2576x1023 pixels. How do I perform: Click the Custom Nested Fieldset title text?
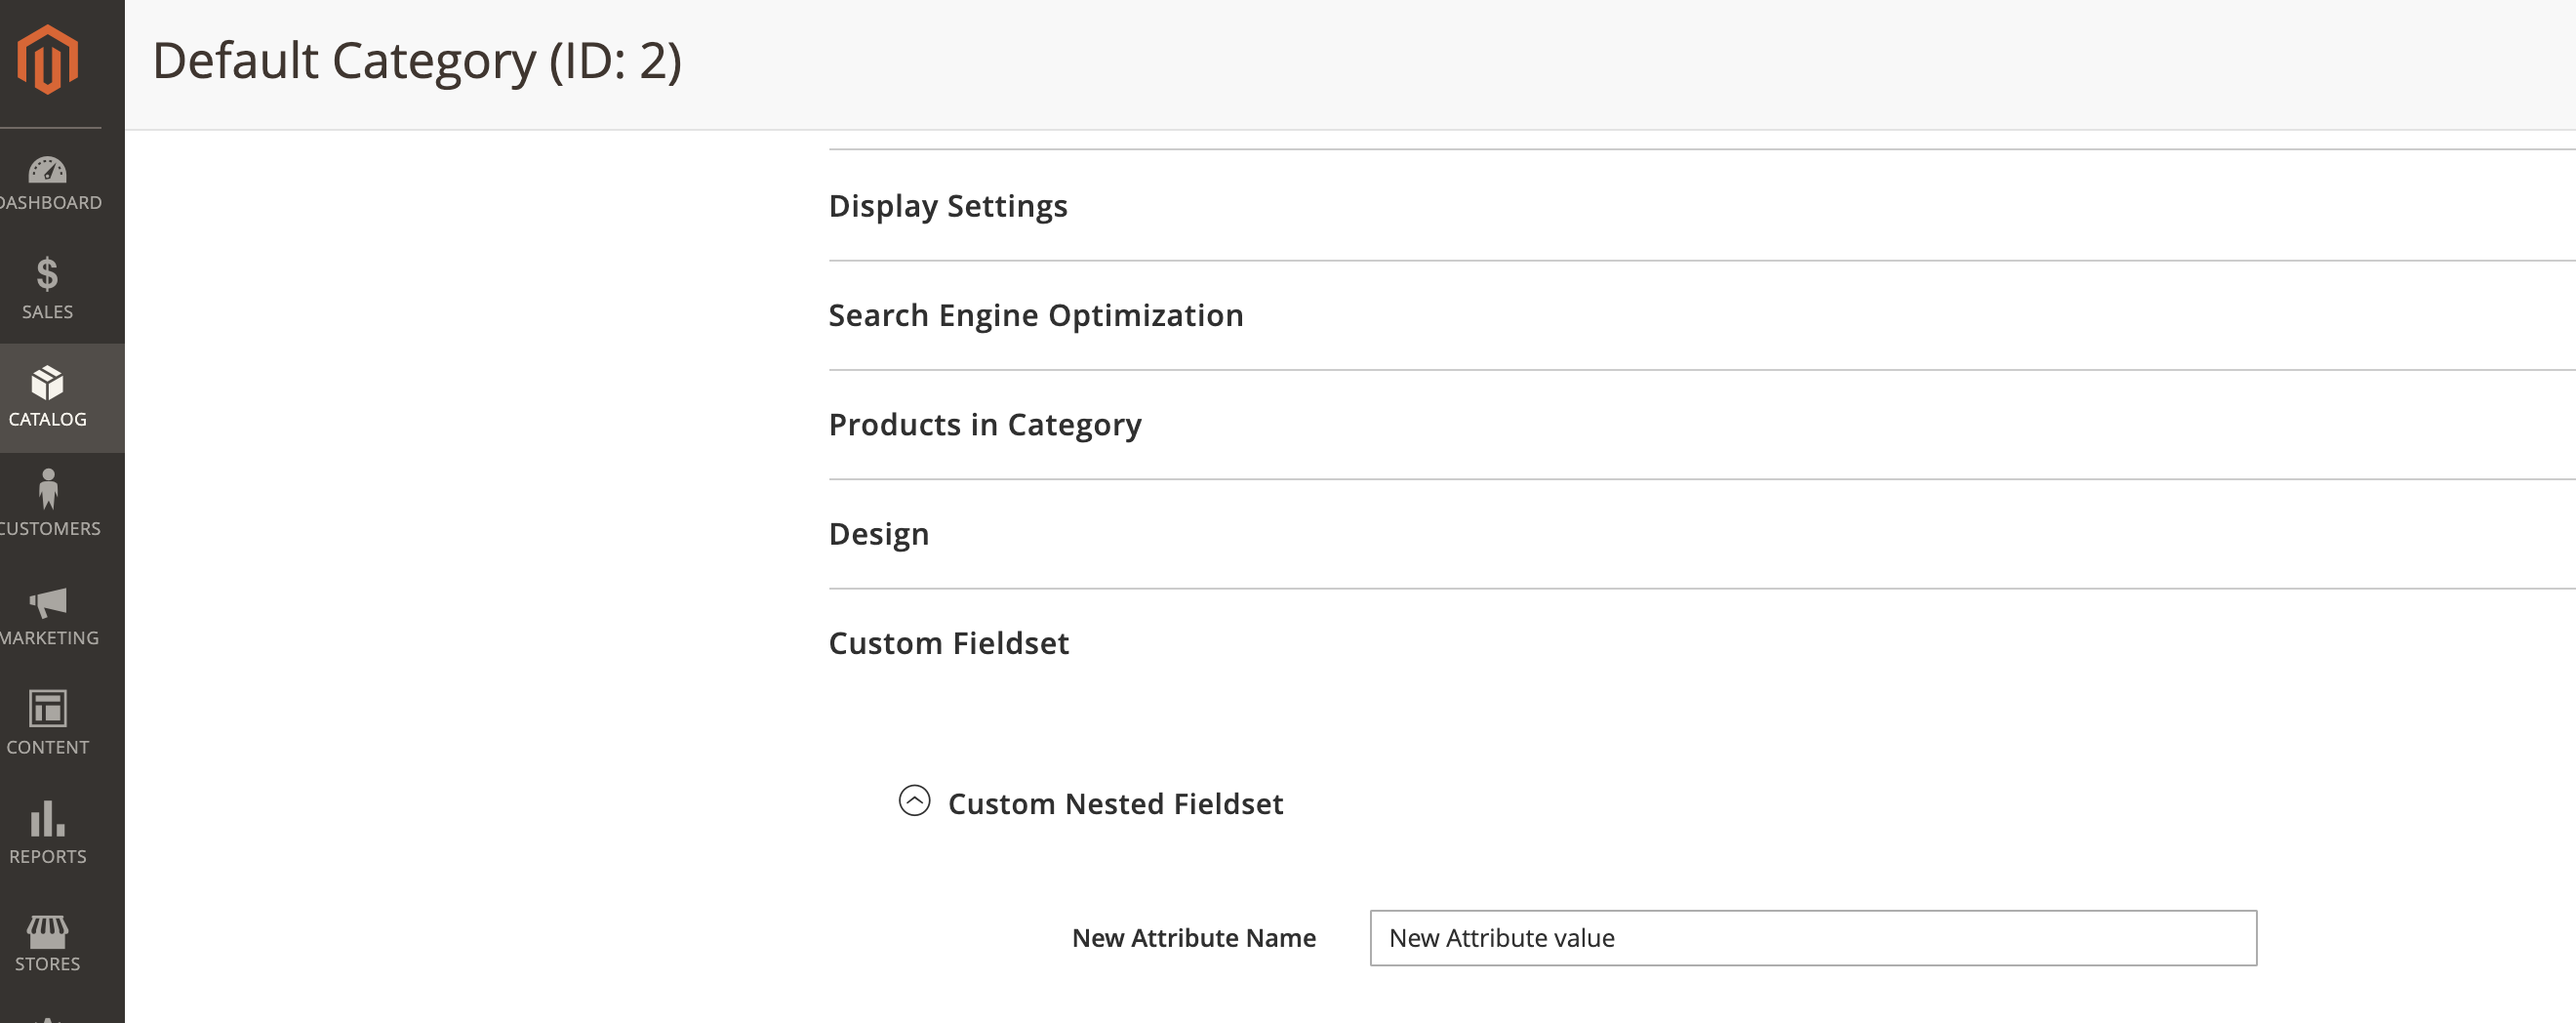point(1115,803)
